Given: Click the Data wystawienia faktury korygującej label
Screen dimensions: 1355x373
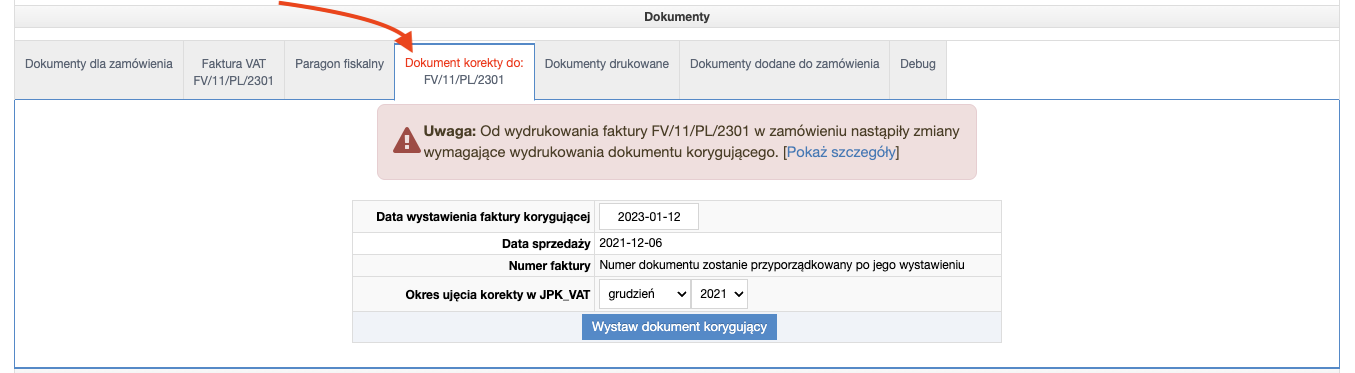Looking at the screenshot, I should (484, 217).
